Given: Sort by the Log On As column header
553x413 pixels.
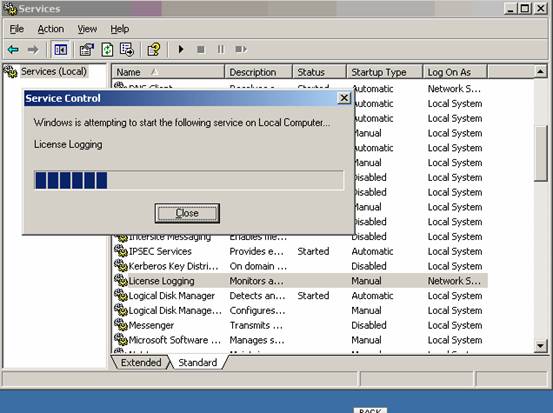Looking at the screenshot, I should click(x=455, y=72).
